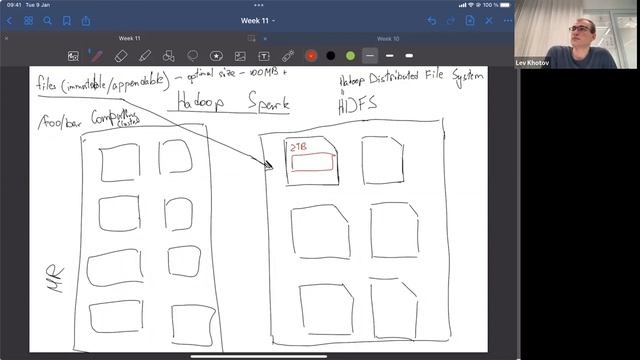Insert an image with Image tool
Image resolution: width=640 pixels, height=360 pixels.
pos(240,56)
